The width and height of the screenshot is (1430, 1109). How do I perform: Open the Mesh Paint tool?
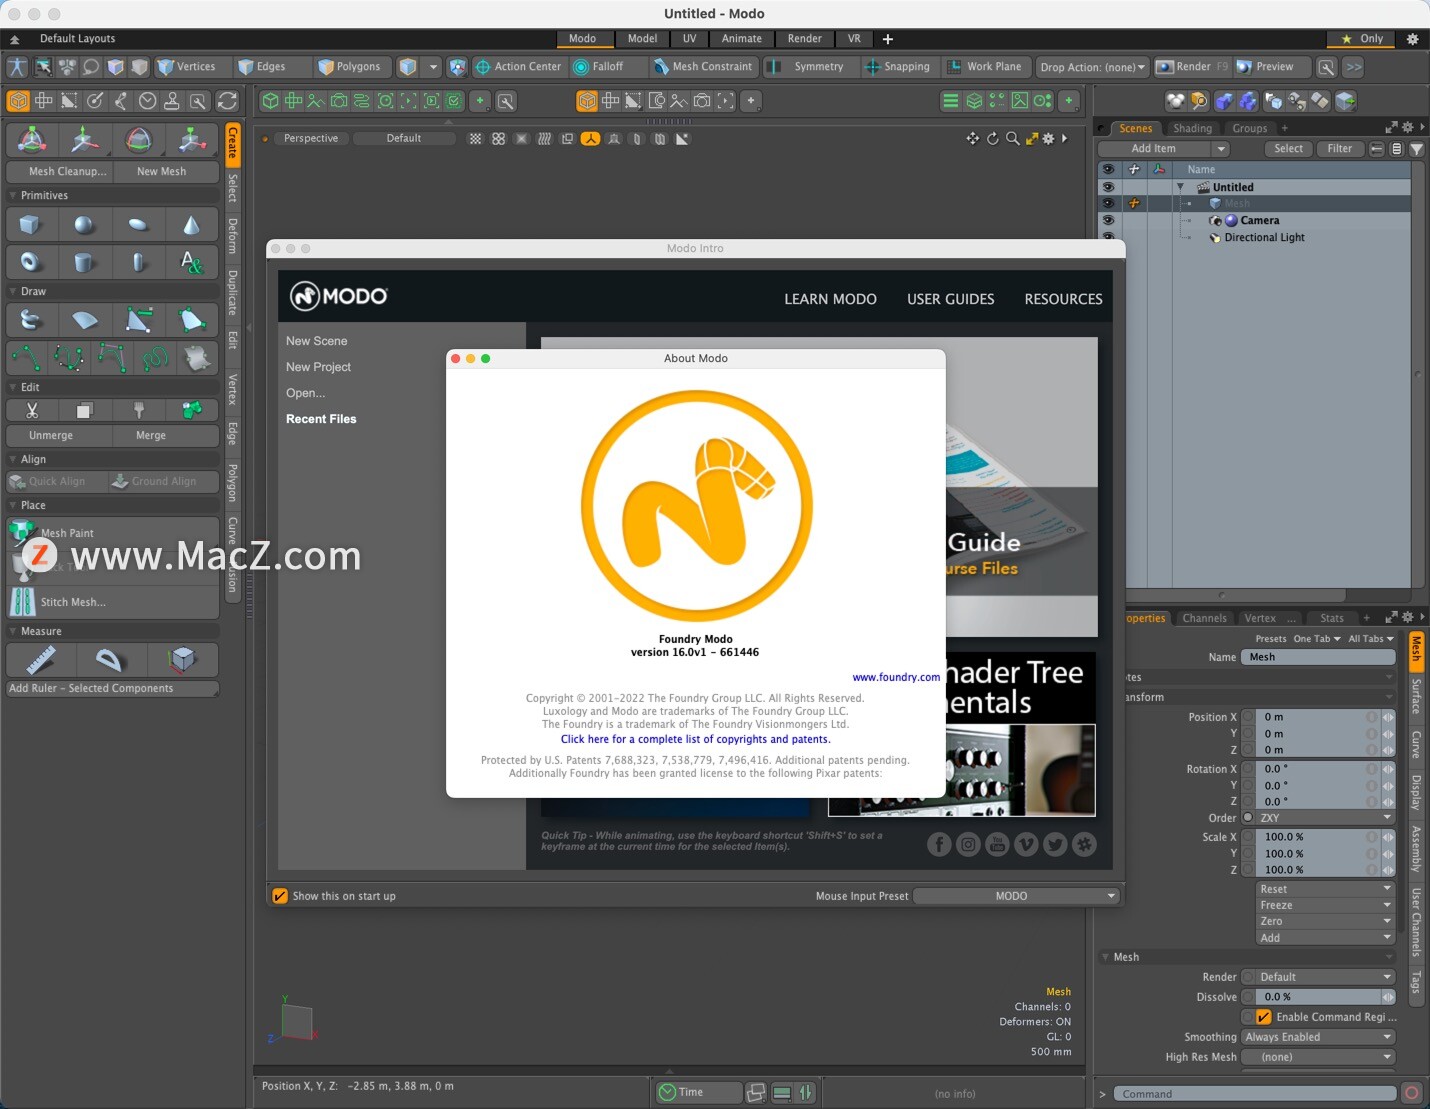coord(113,533)
